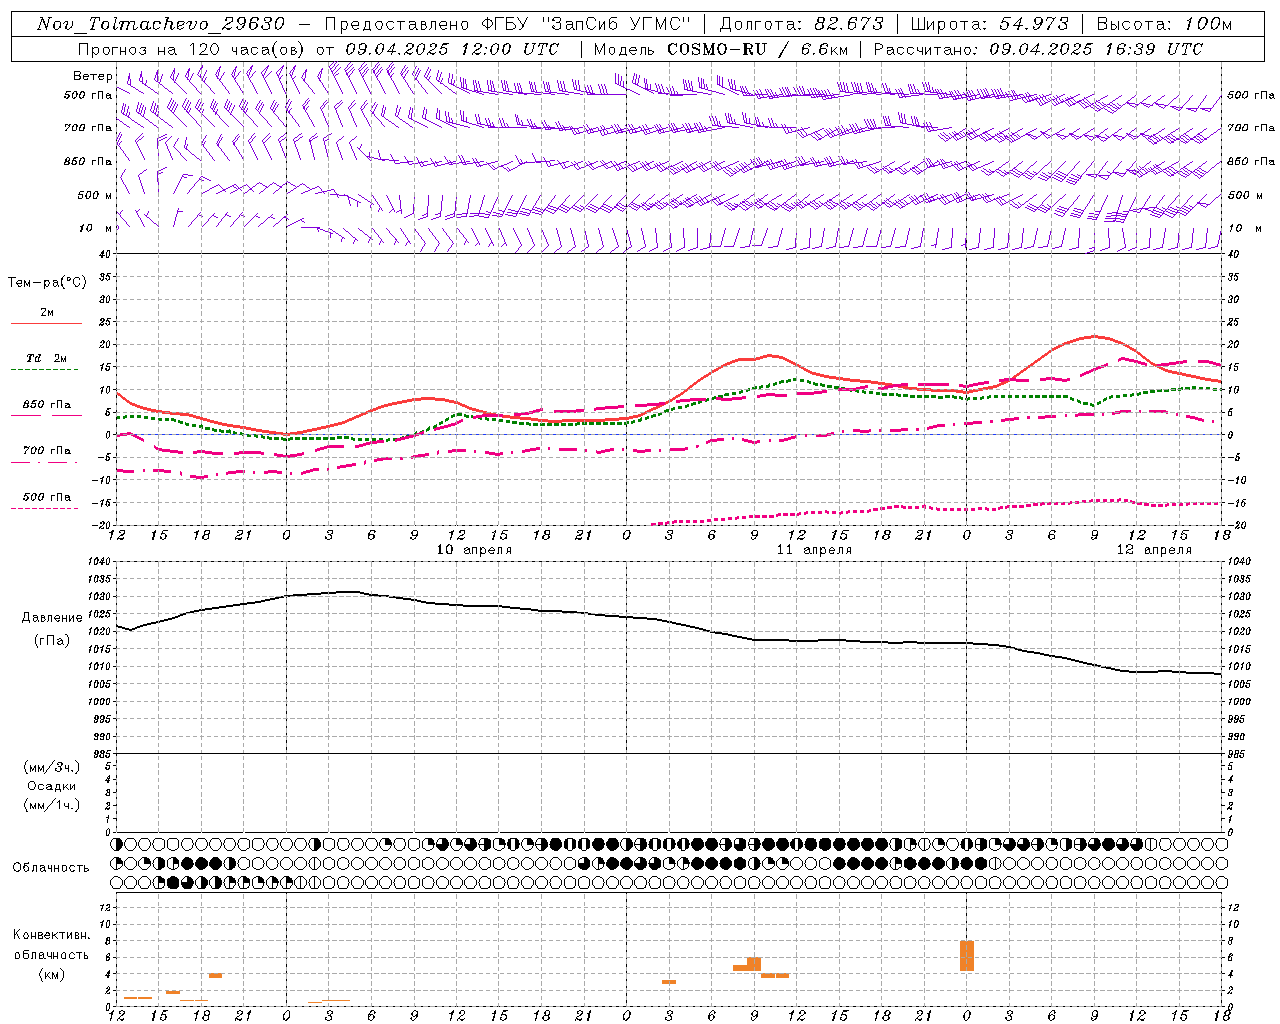
Task: Click the Модель COSMO-RU / 6.6км label
Action: coord(720,49)
